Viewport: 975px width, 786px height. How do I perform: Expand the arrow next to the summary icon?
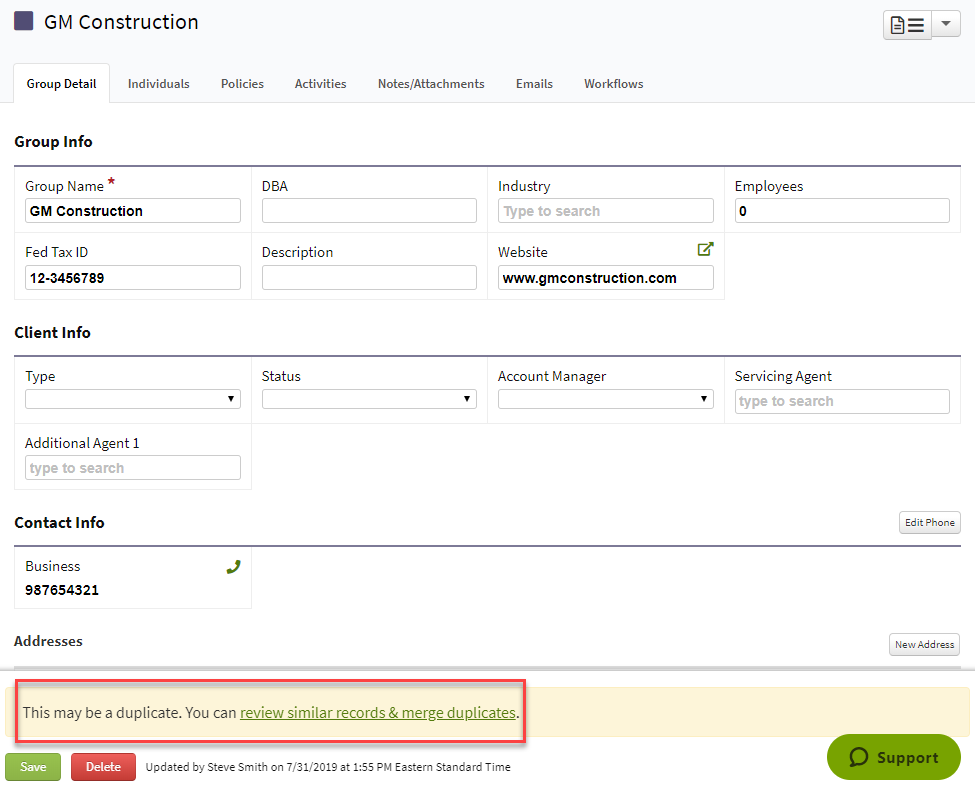945,23
